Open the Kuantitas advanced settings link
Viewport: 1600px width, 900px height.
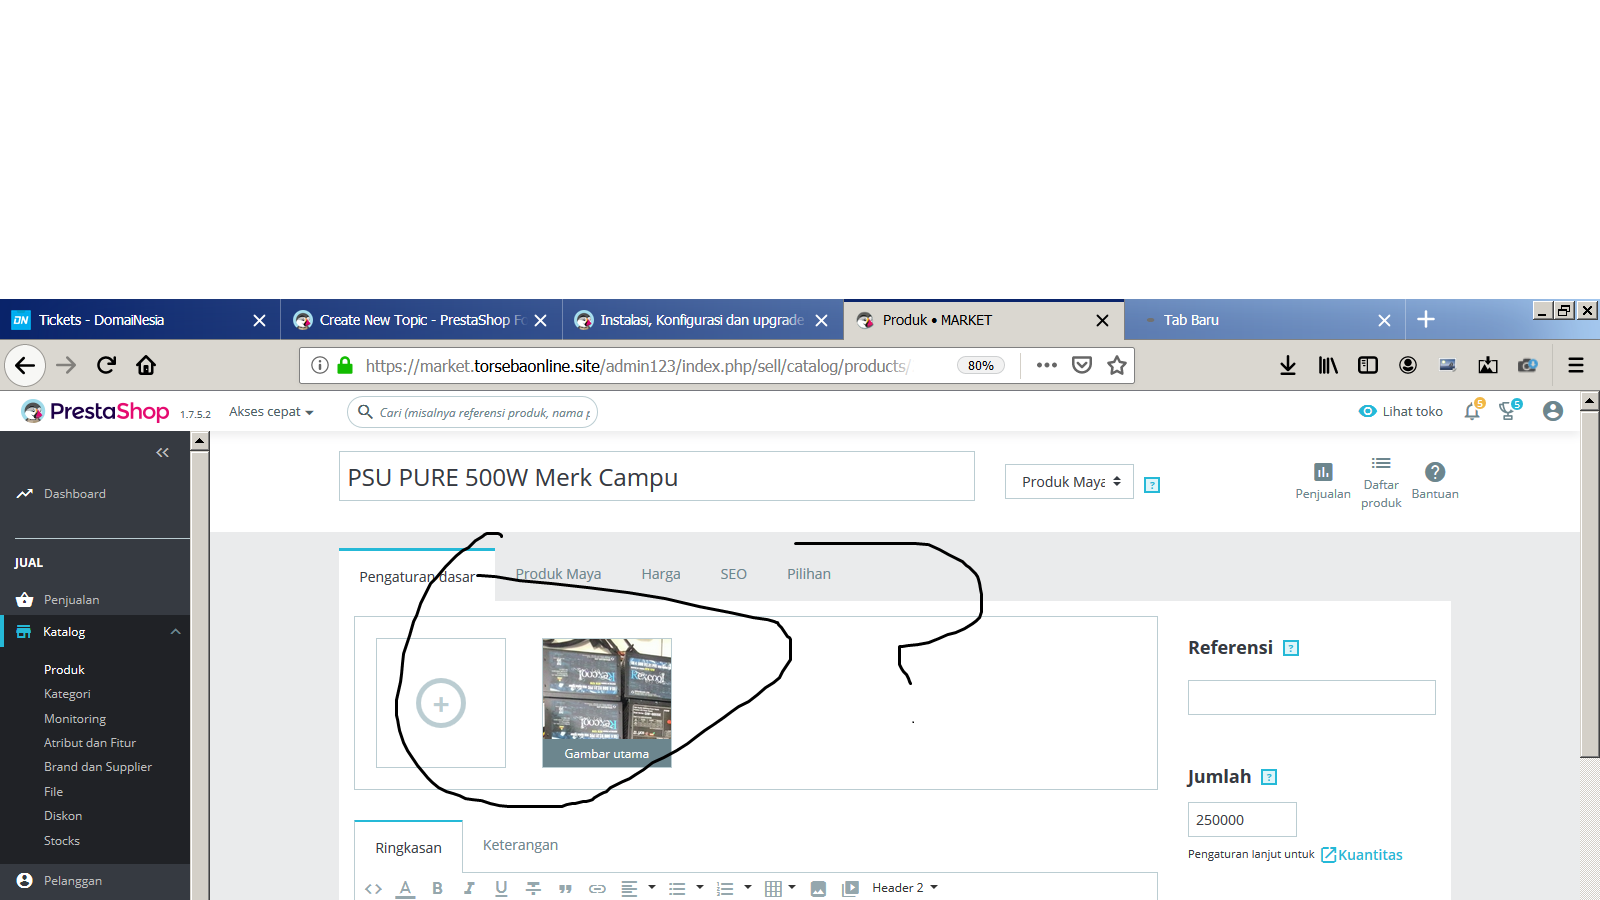[1362, 855]
